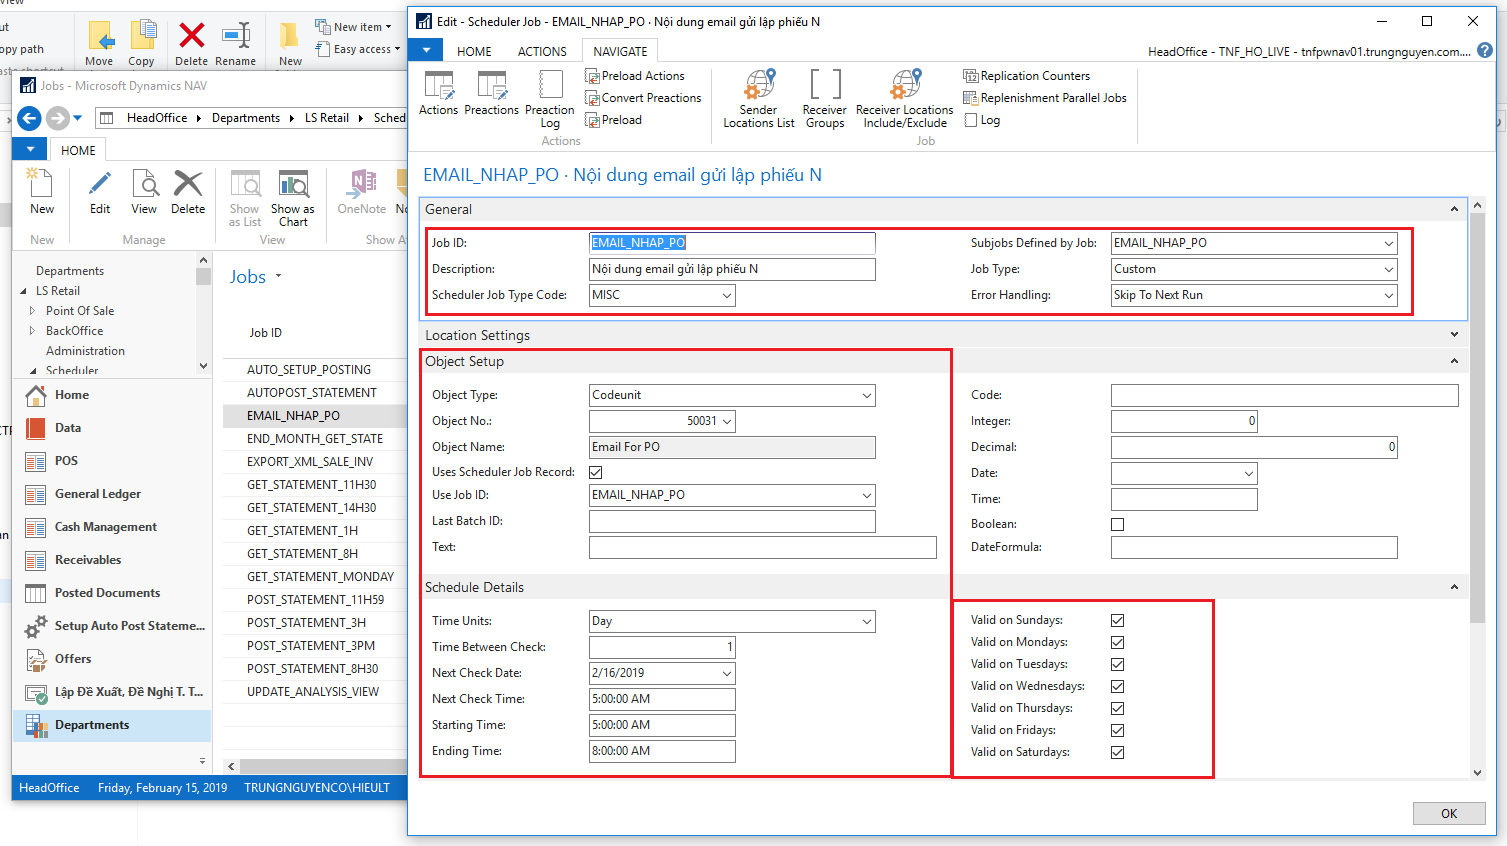Go back with Jobs window back arrow
1507x846 pixels.
coord(29,118)
